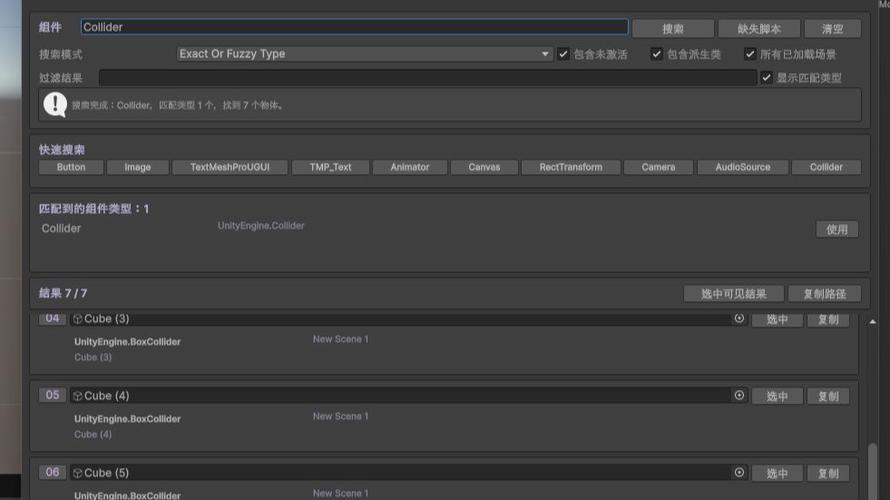Viewport: 890px width, 500px height.
Task: Click the cube object icon beside Cube (3)
Action: click(78, 319)
